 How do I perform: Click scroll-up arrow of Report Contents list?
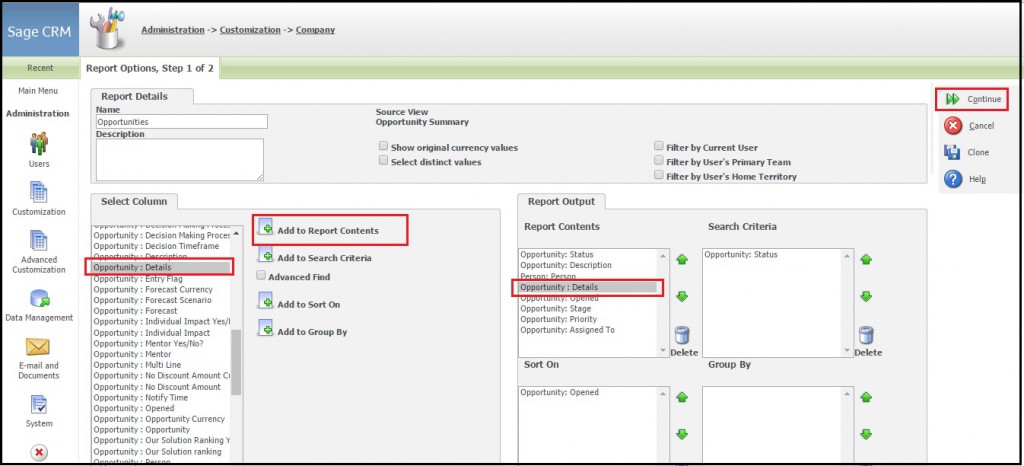tap(664, 256)
